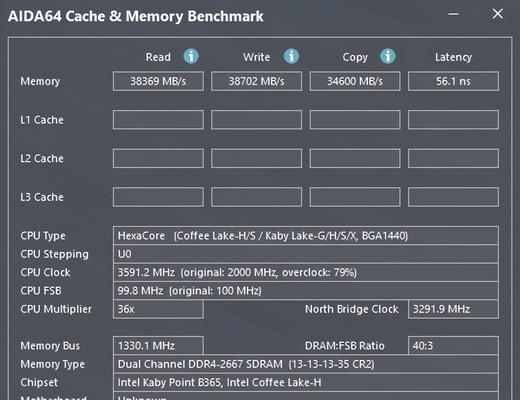Click the CPU FSB 99.8 MHz value
The image size is (520, 400).
(306, 291)
